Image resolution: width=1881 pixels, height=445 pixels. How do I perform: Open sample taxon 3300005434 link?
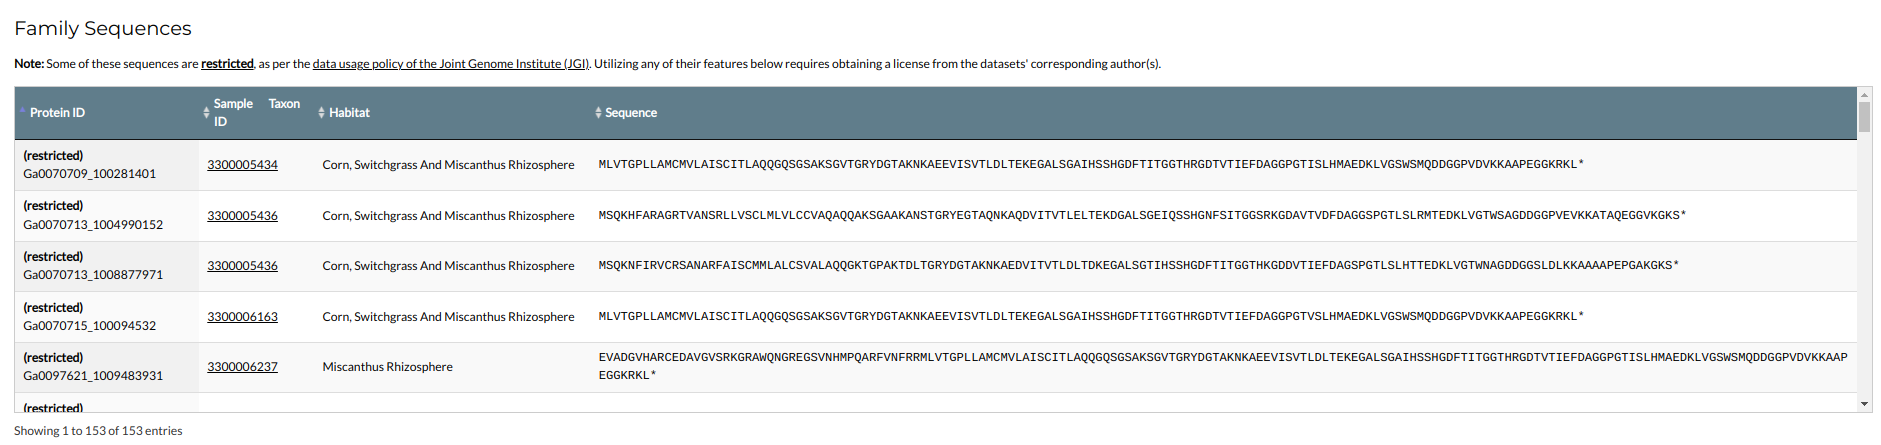click(242, 165)
